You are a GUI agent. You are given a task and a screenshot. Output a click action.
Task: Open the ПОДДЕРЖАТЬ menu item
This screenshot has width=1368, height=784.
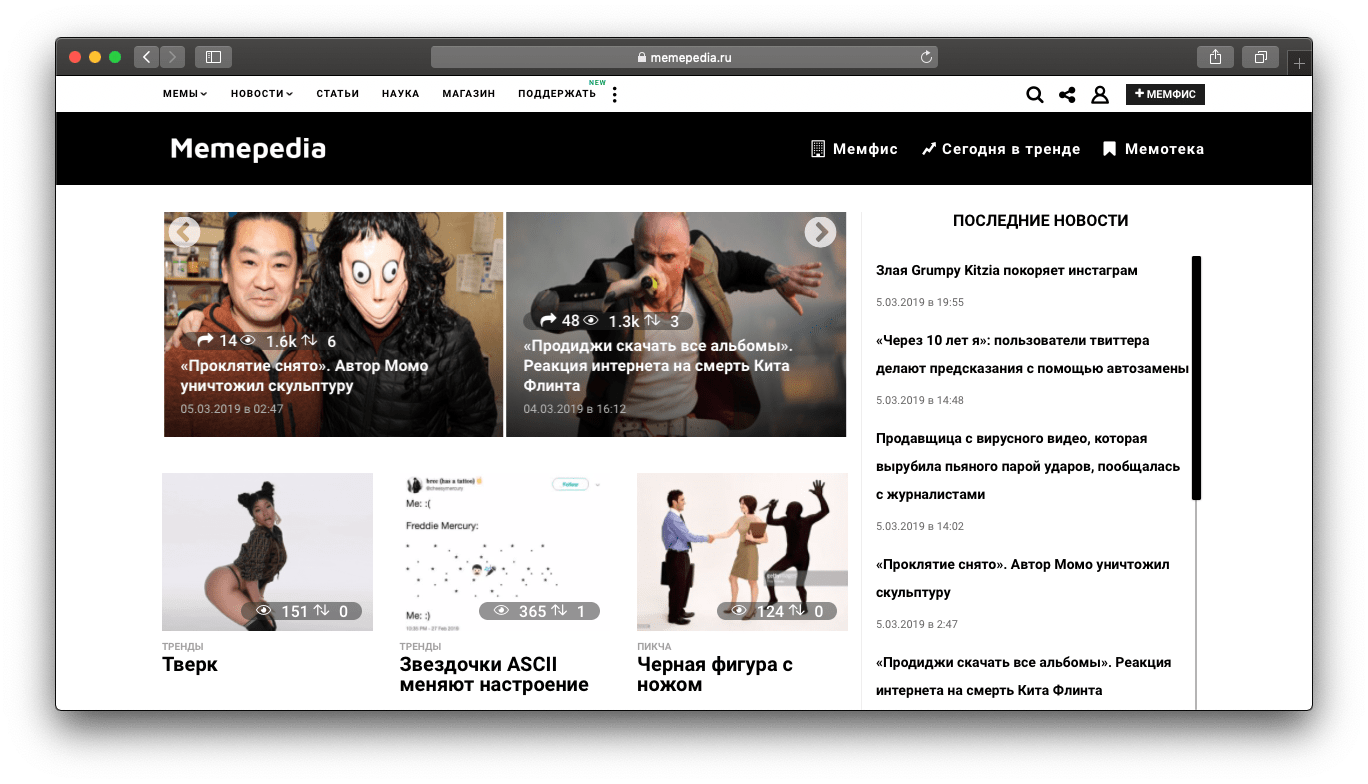tap(557, 94)
